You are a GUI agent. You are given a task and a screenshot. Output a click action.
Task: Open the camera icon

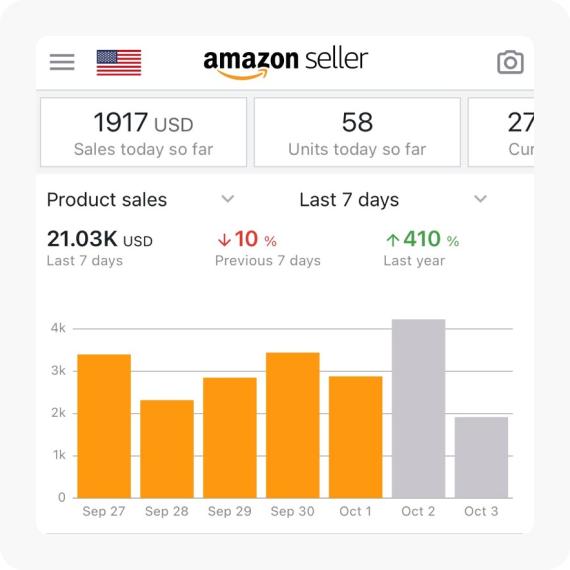coord(510,62)
